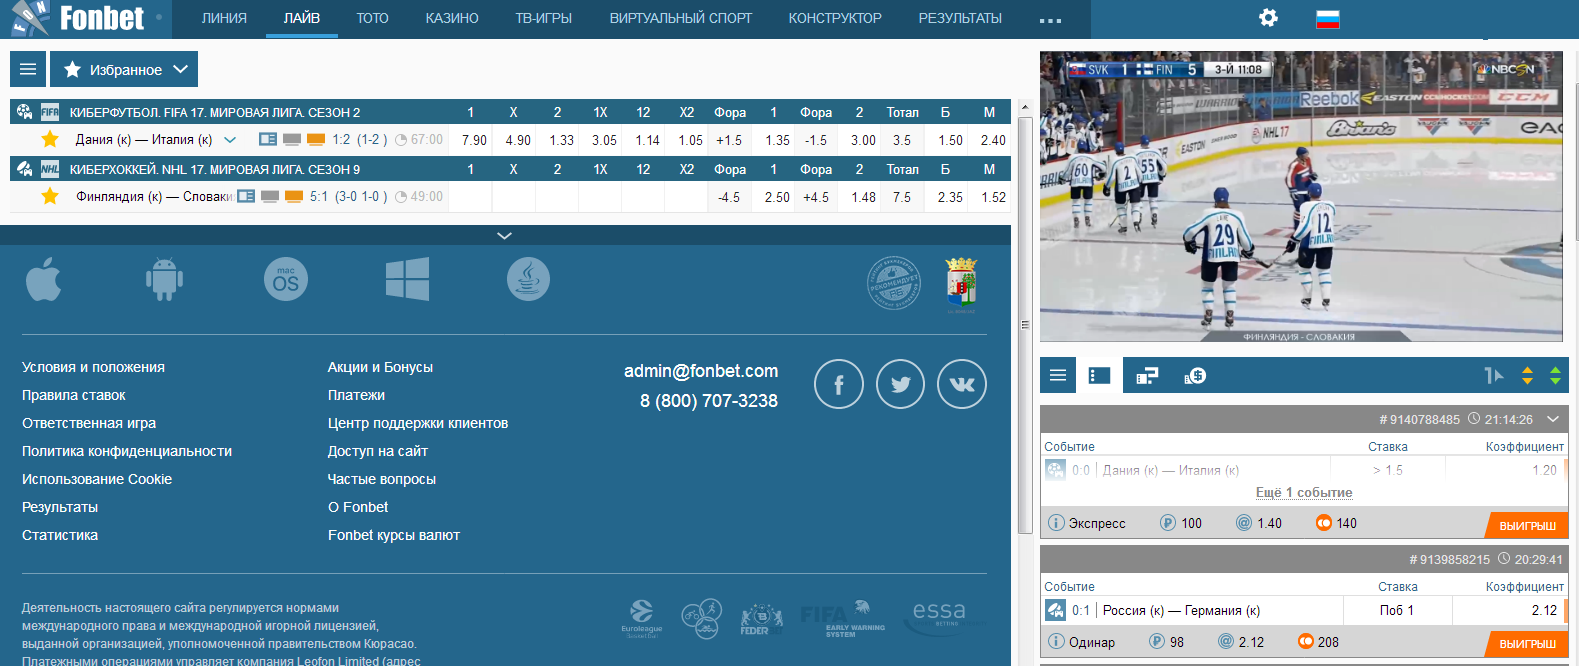Open the settings gear in the header
Image resolution: width=1579 pixels, height=666 pixels.
(x=1268, y=18)
